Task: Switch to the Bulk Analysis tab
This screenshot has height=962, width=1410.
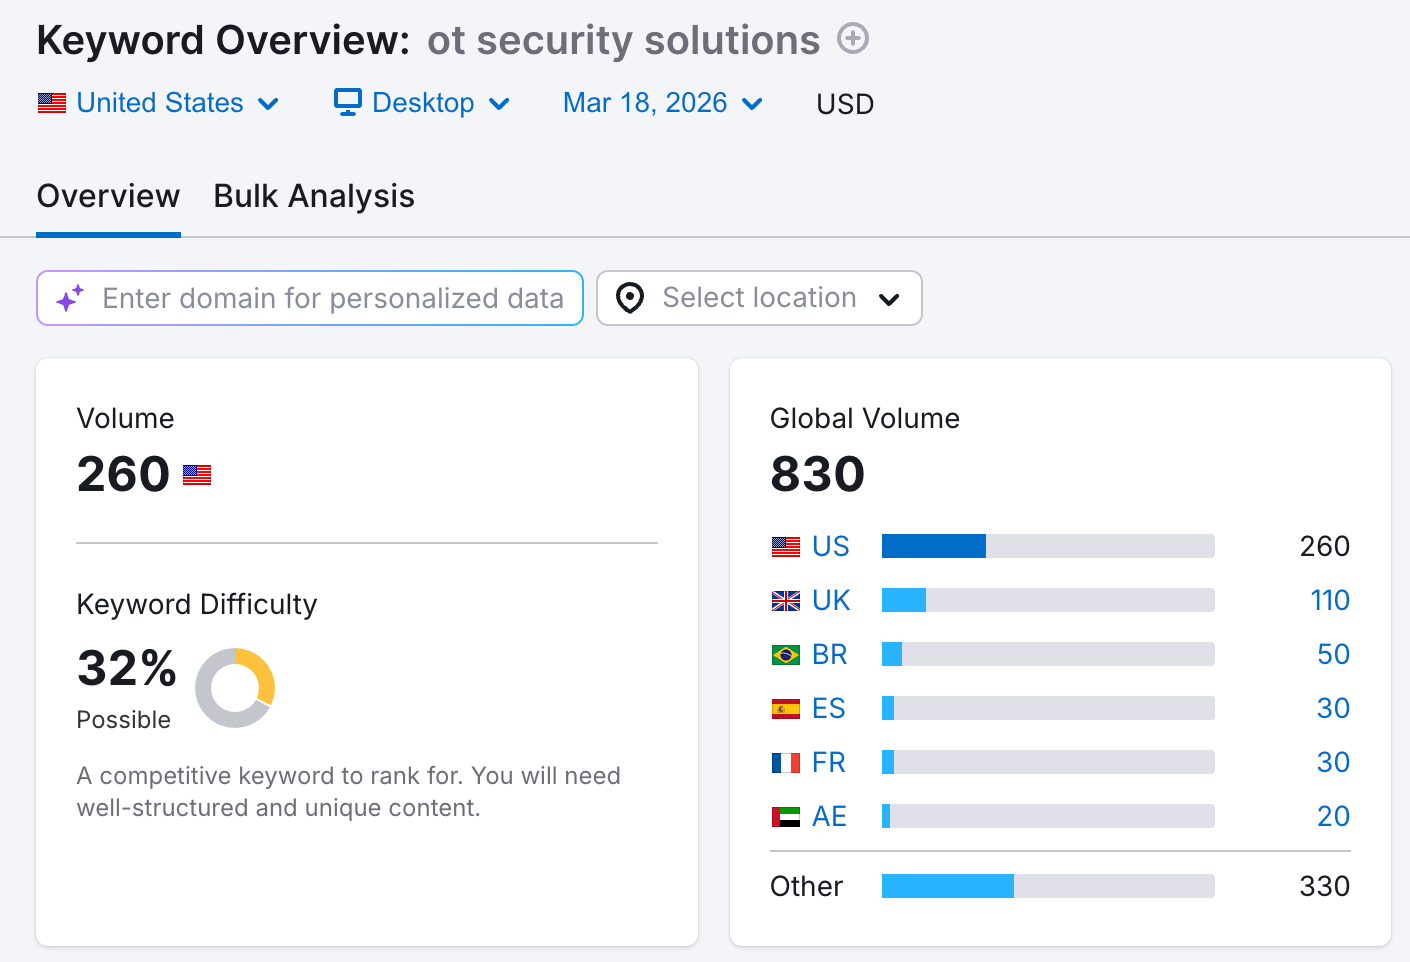Action: [x=314, y=196]
